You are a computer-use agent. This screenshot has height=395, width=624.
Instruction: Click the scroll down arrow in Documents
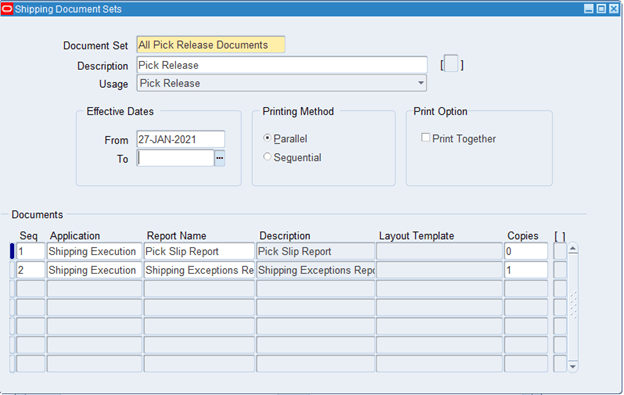[x=573, y=366]
